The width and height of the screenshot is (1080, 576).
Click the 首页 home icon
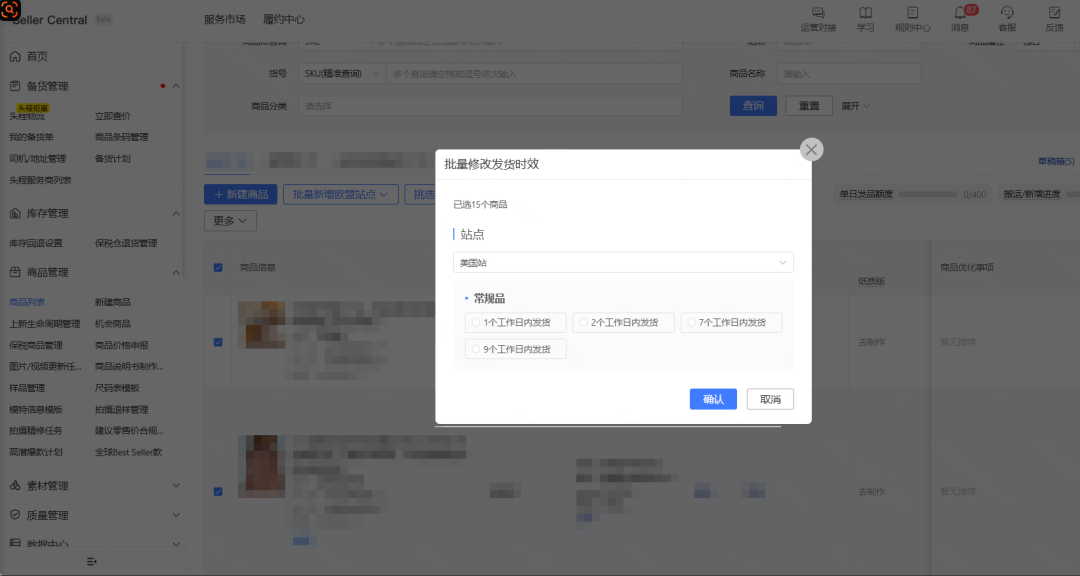click(x=15, y=56)
